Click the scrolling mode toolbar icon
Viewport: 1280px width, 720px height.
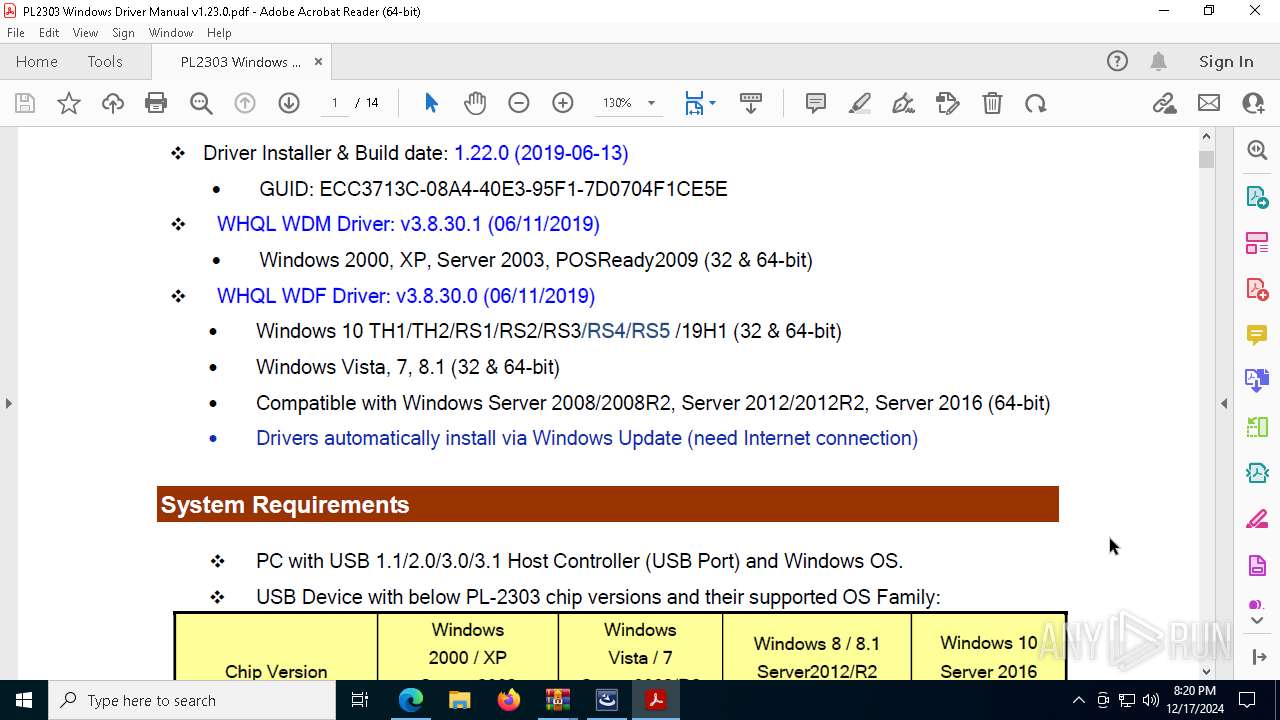[x=751, y=103]
